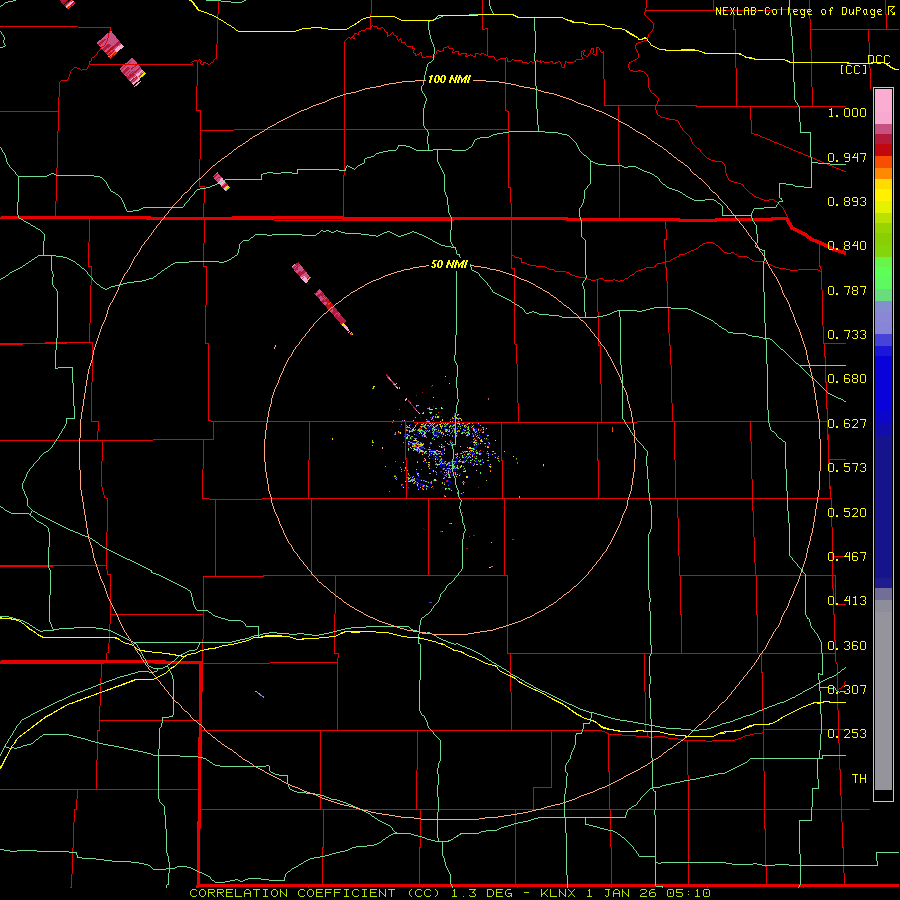900x900 pixels.
Task: Select the 1.000 value on the color scale
Action: pos(847,112)
